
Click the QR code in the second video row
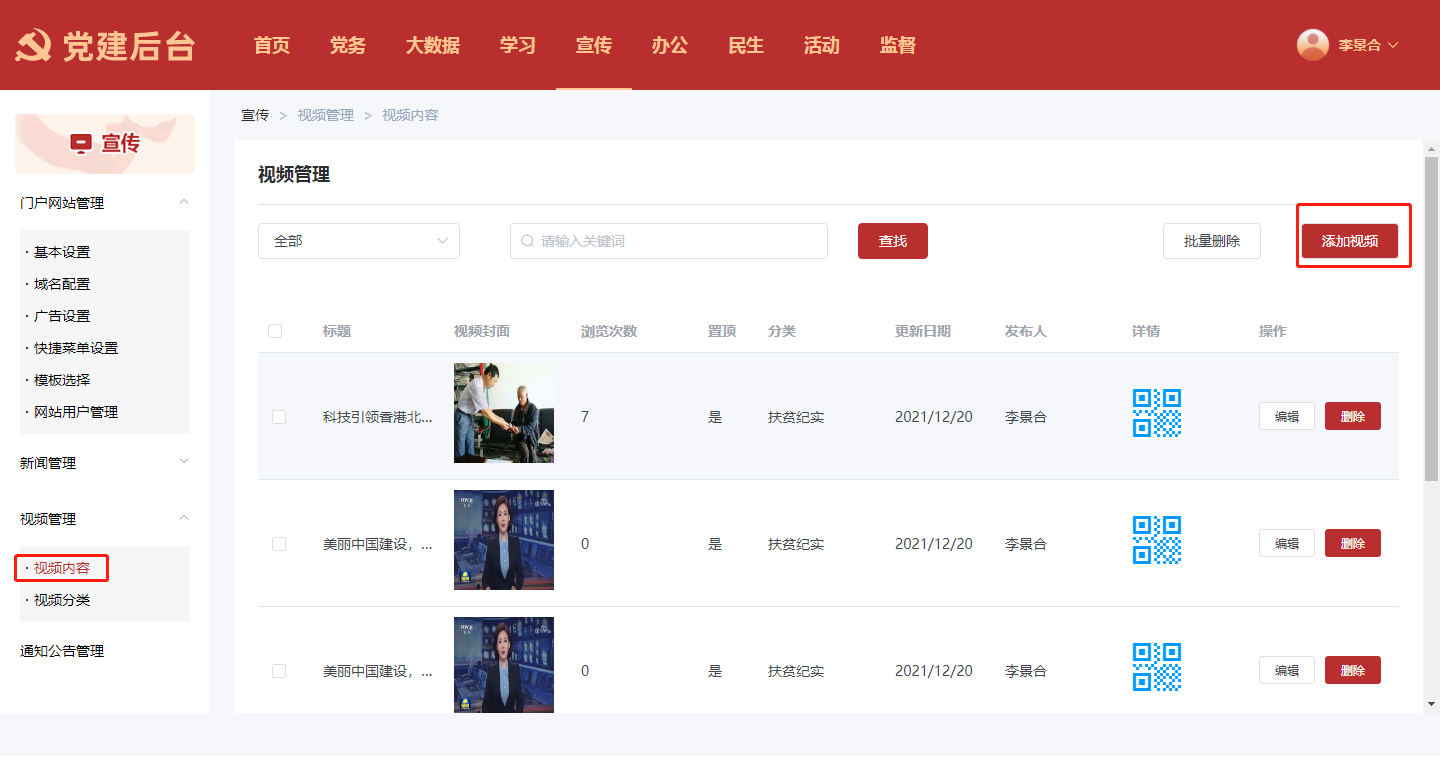click(x=1156, y=540)
